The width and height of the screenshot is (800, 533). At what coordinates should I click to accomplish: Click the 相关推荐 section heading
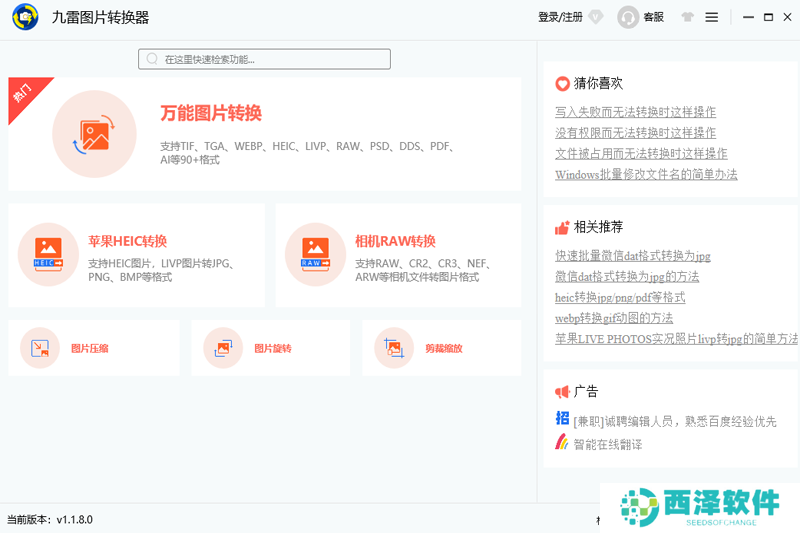coord(598,227)
